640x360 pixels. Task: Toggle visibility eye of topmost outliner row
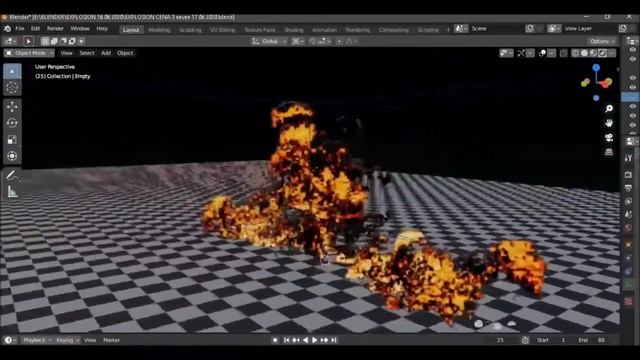coord(633,49)
